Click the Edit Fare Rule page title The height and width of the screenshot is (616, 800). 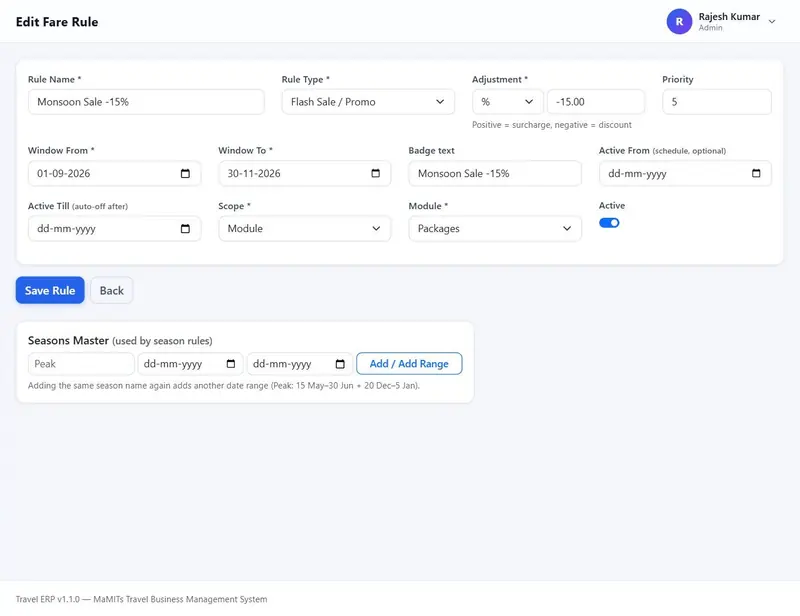57,22
